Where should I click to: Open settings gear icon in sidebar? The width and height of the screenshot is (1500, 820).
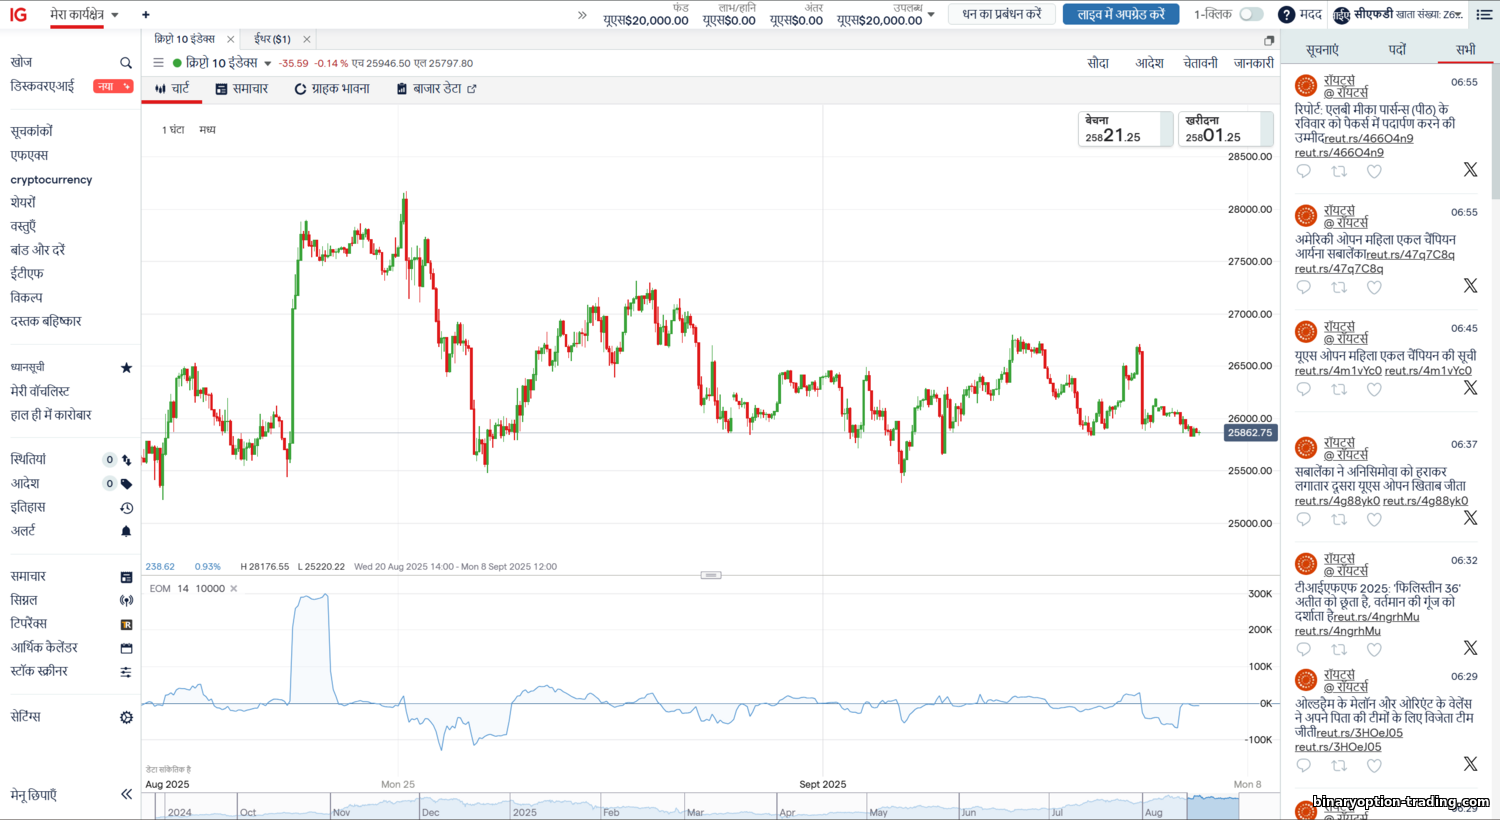click(x=126, y=717)
